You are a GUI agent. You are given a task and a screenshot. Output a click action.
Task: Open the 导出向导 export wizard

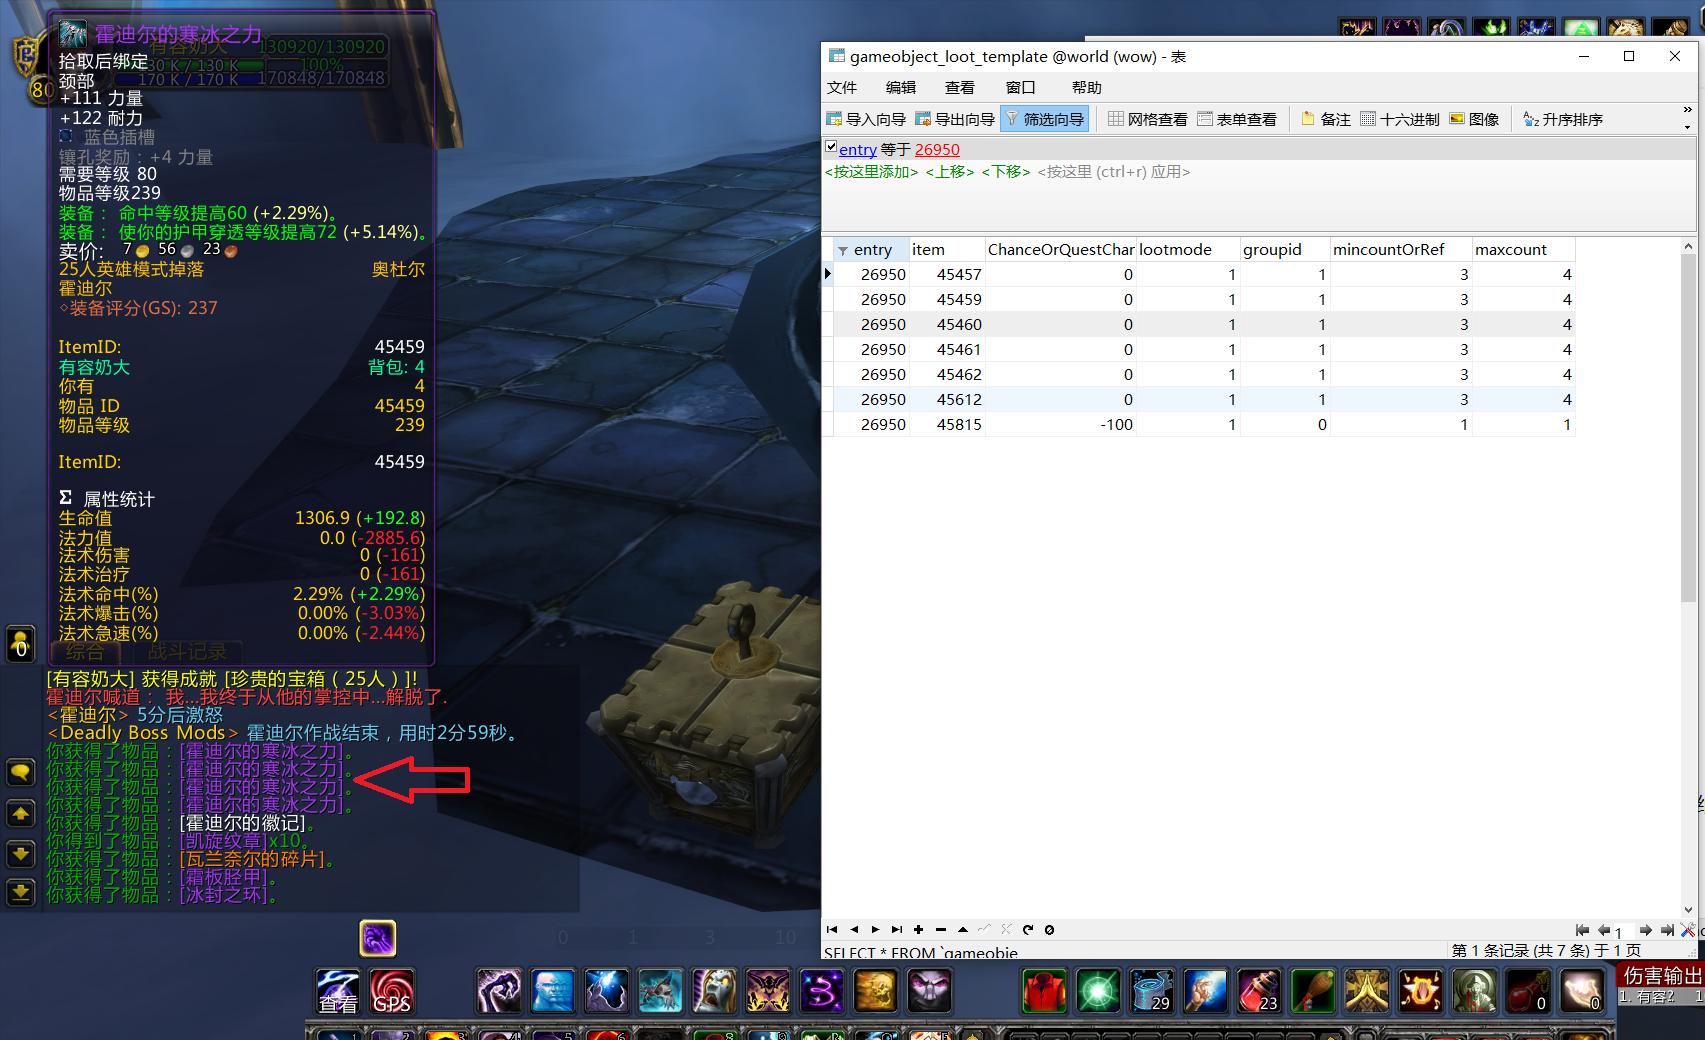[954, 120]
